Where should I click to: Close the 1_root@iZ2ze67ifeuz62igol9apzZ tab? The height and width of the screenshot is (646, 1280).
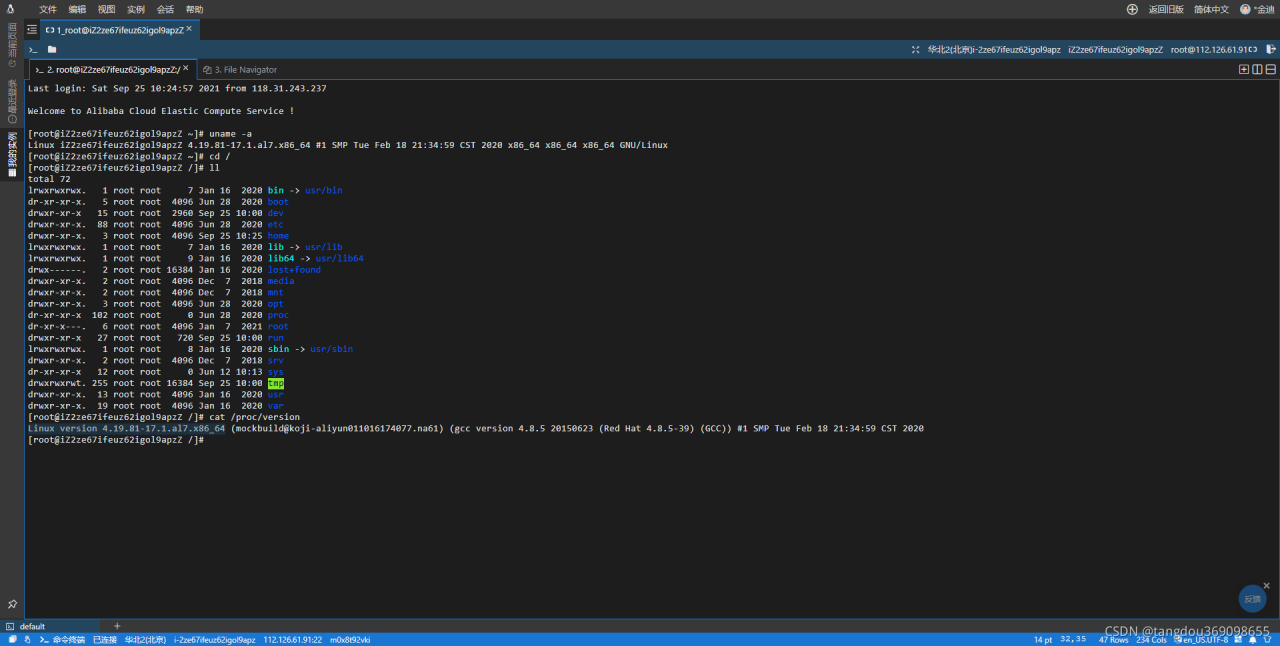coord(189,29)
